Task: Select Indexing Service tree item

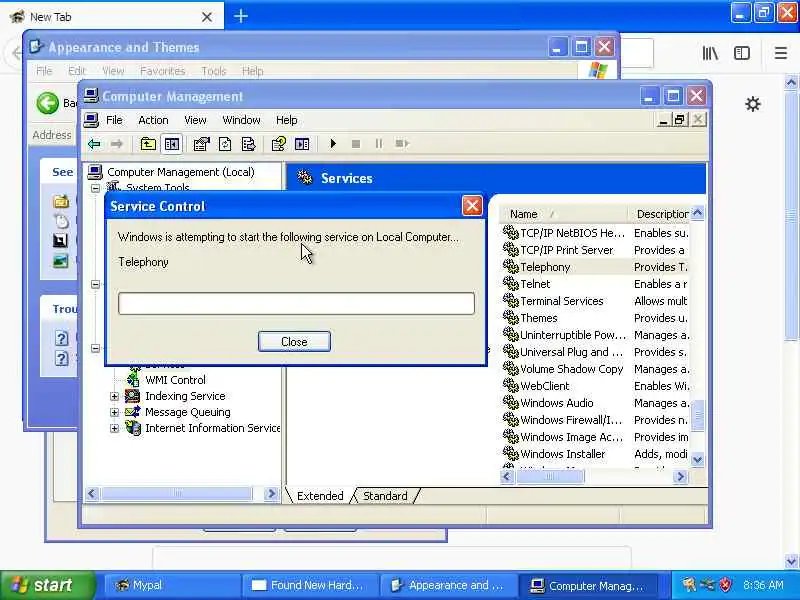Action: coord(185,396)
